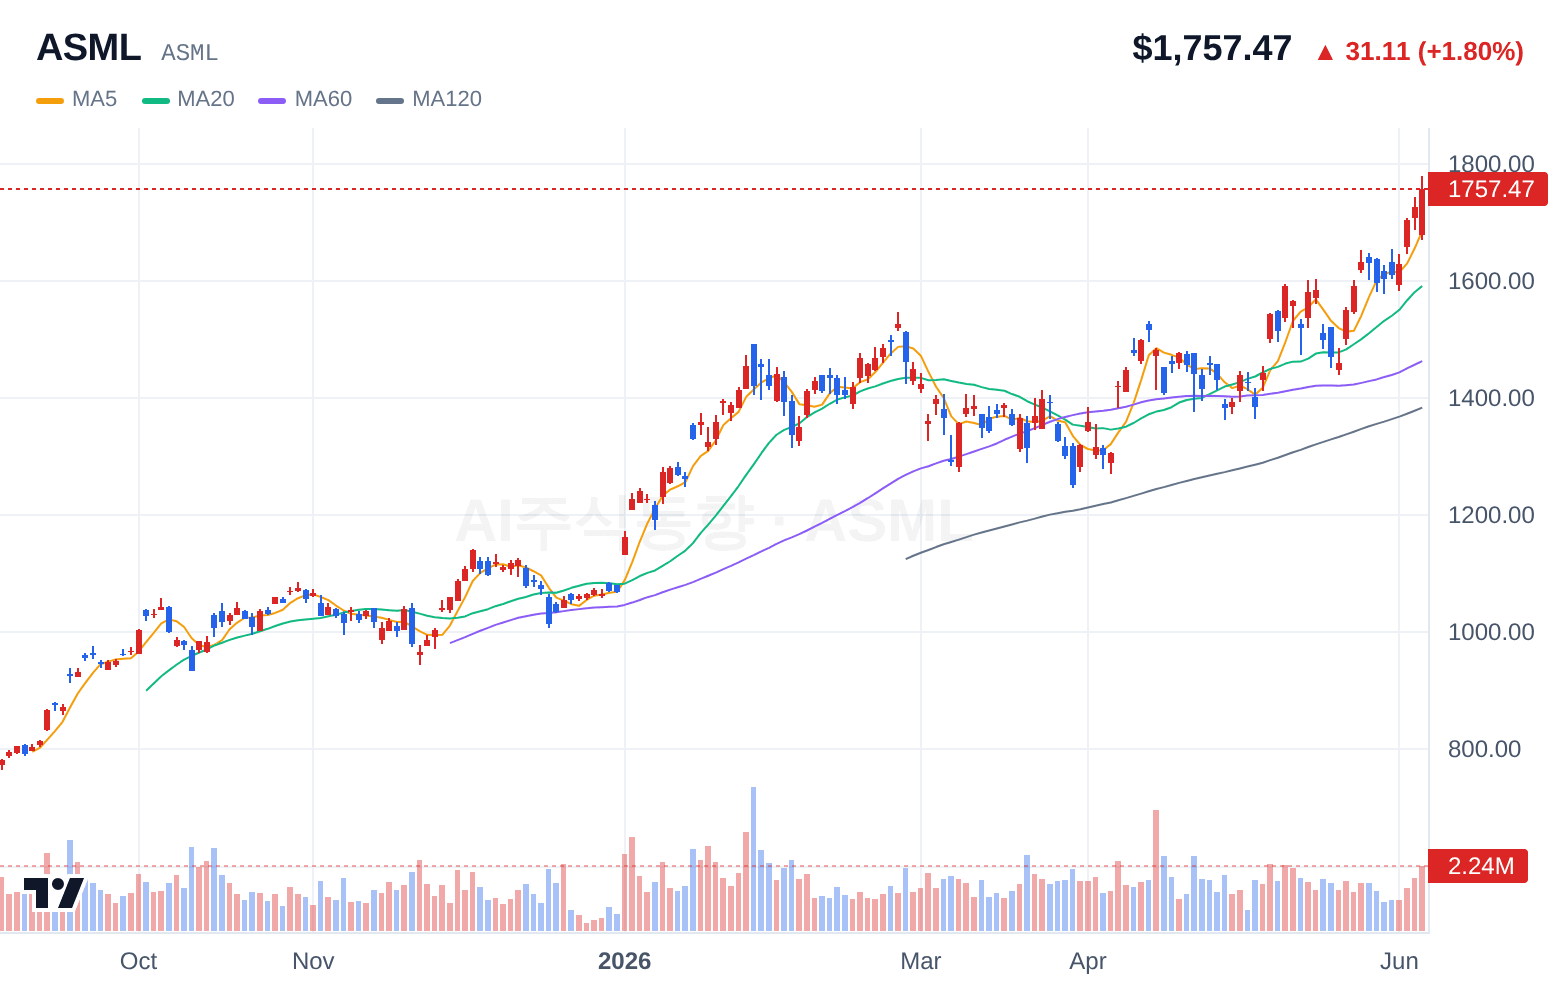This screenshot has width=1560, height=988.
Task: Click the 1400.00 price axis label
Action: coord(1490,398)
